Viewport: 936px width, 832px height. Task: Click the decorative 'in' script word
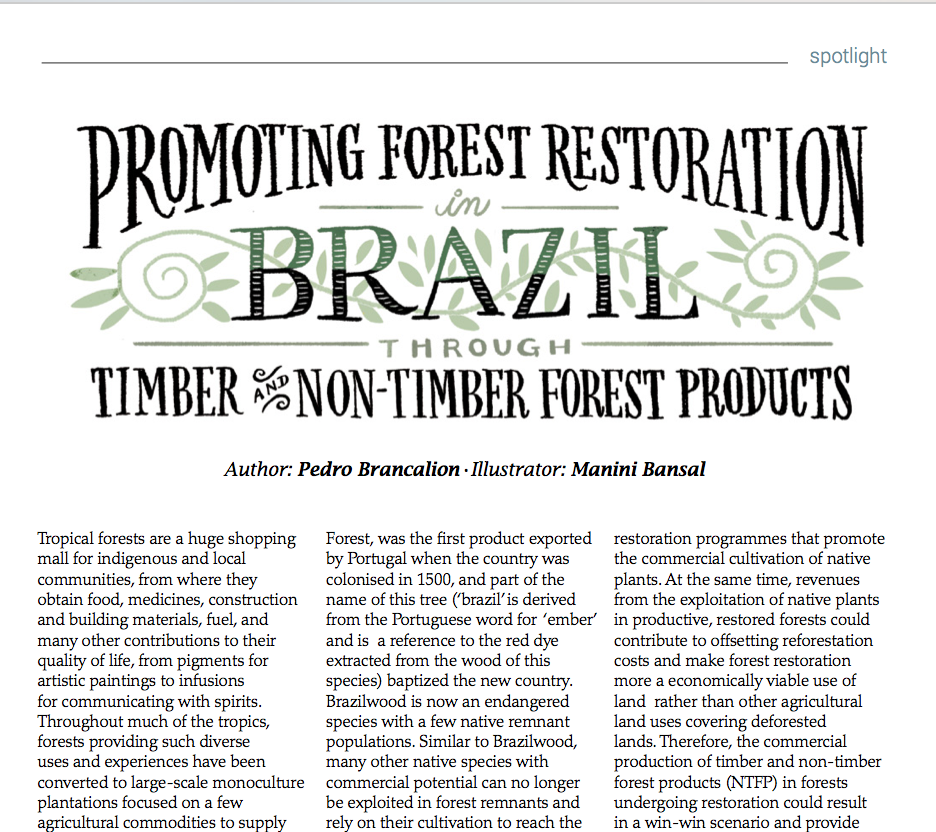(462, 204)
